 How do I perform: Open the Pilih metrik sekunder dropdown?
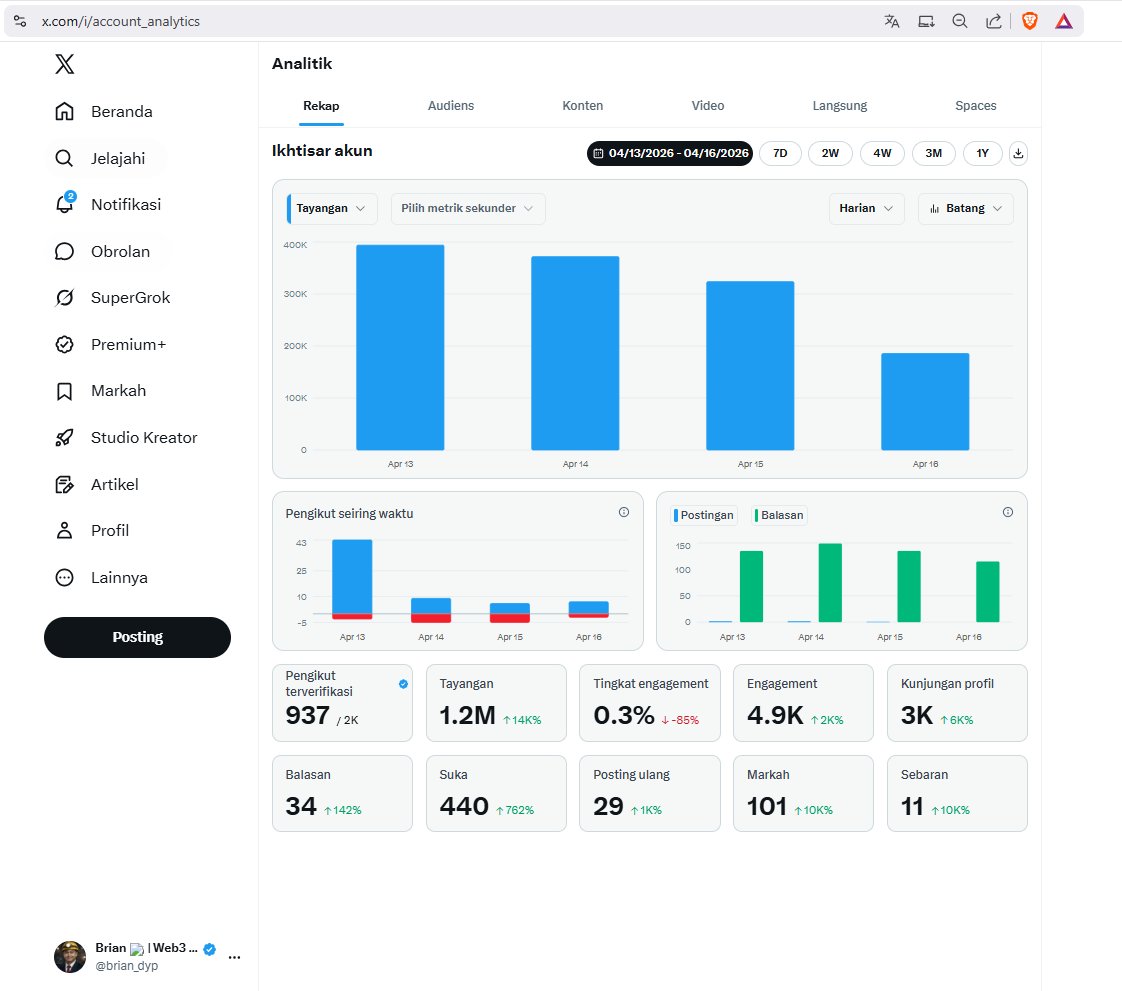(x=468, y=208)
